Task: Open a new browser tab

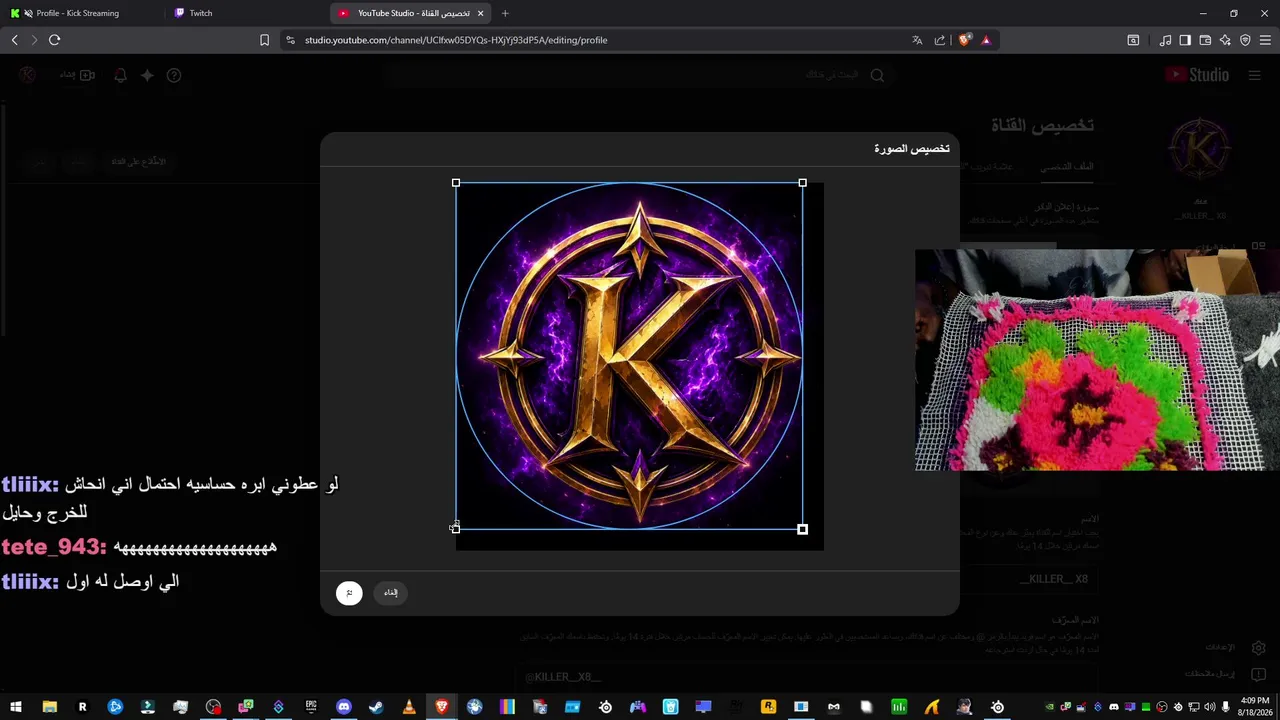Action: pos(505,13)
